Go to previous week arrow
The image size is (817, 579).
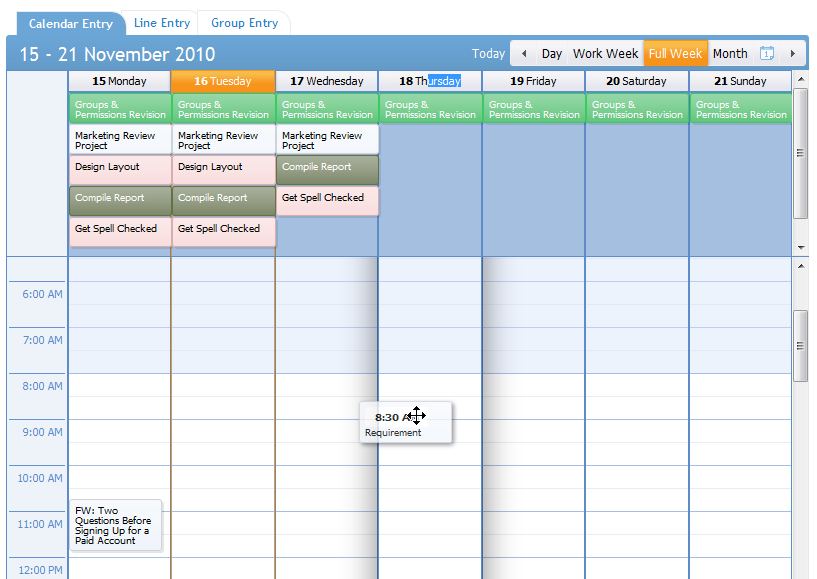(524, 54)
